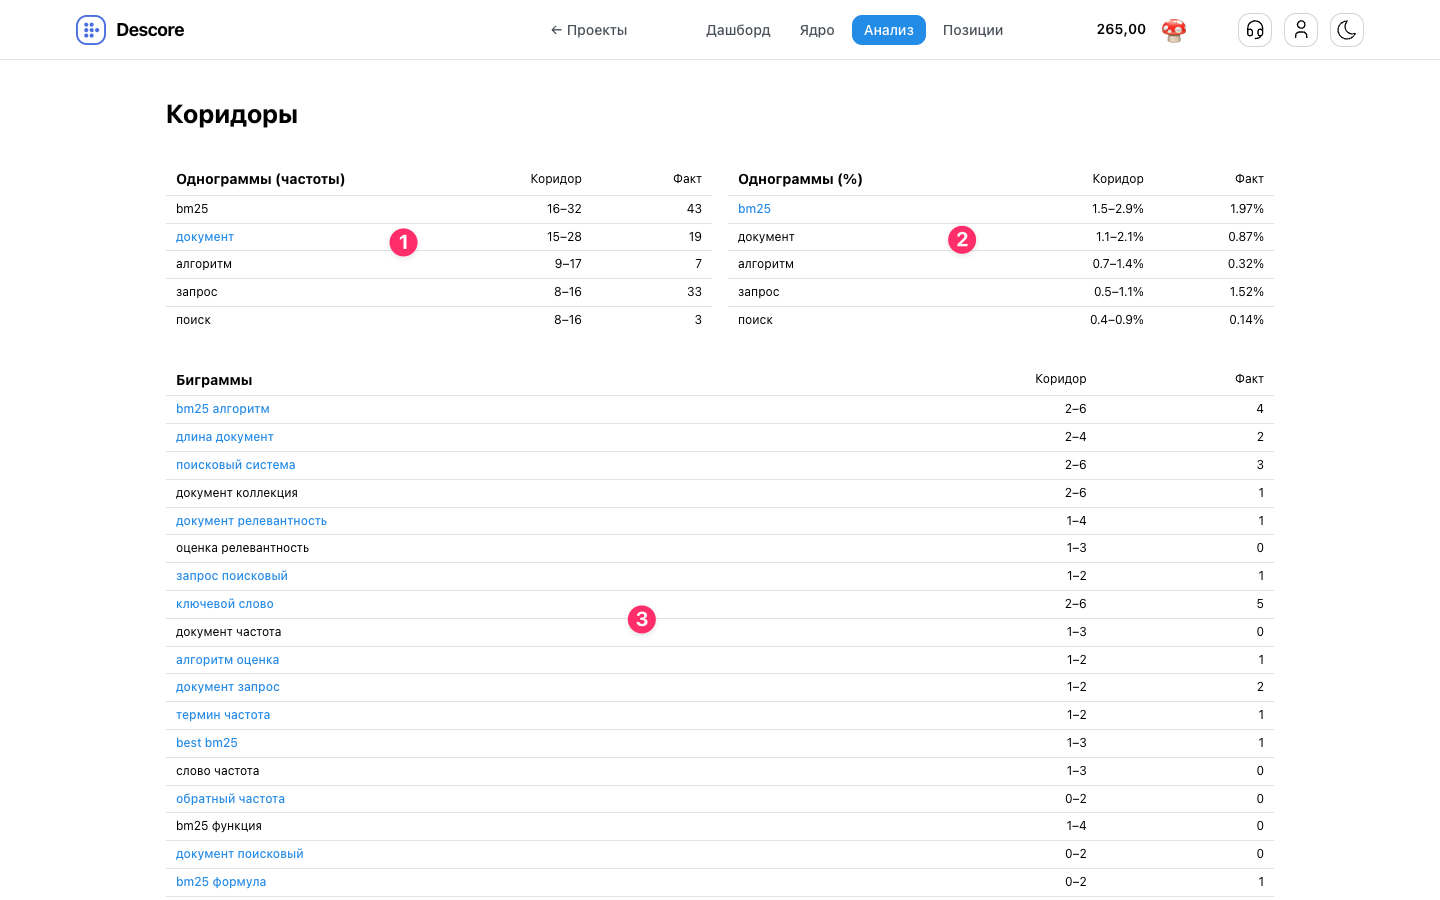
Task: Select the 'алгоритм' row in frequency table
Action: pos(439,264)
